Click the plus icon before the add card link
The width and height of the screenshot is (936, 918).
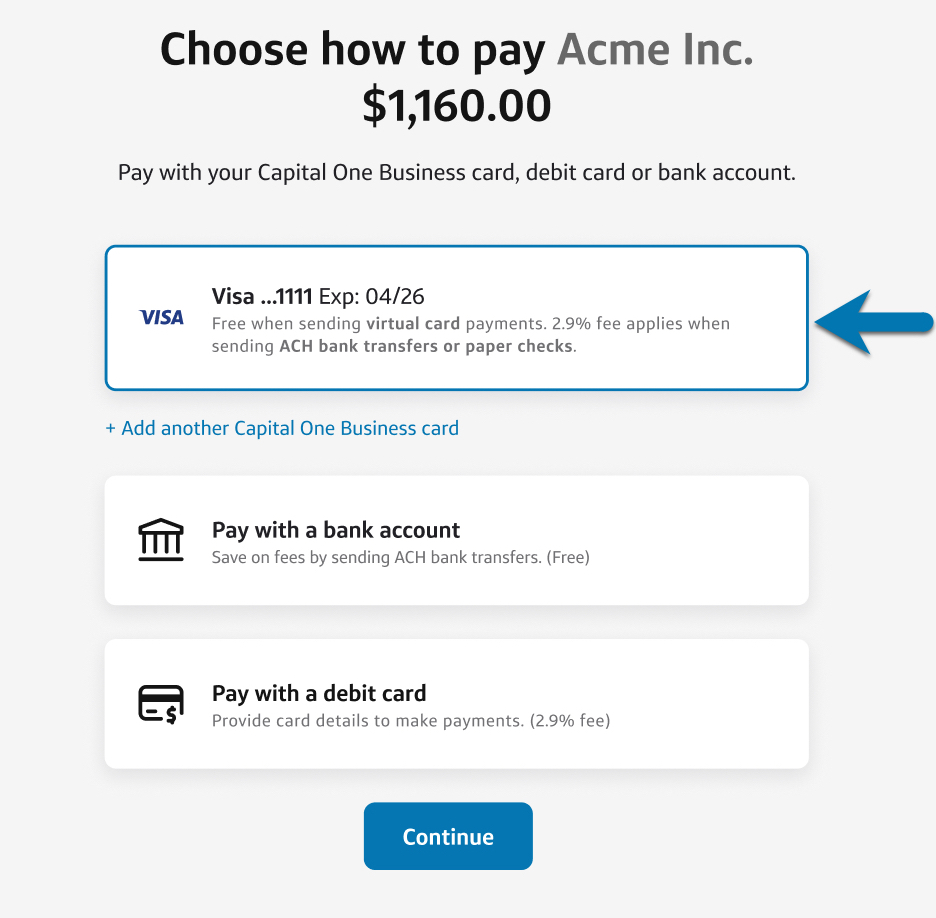[x=109, y=428]
